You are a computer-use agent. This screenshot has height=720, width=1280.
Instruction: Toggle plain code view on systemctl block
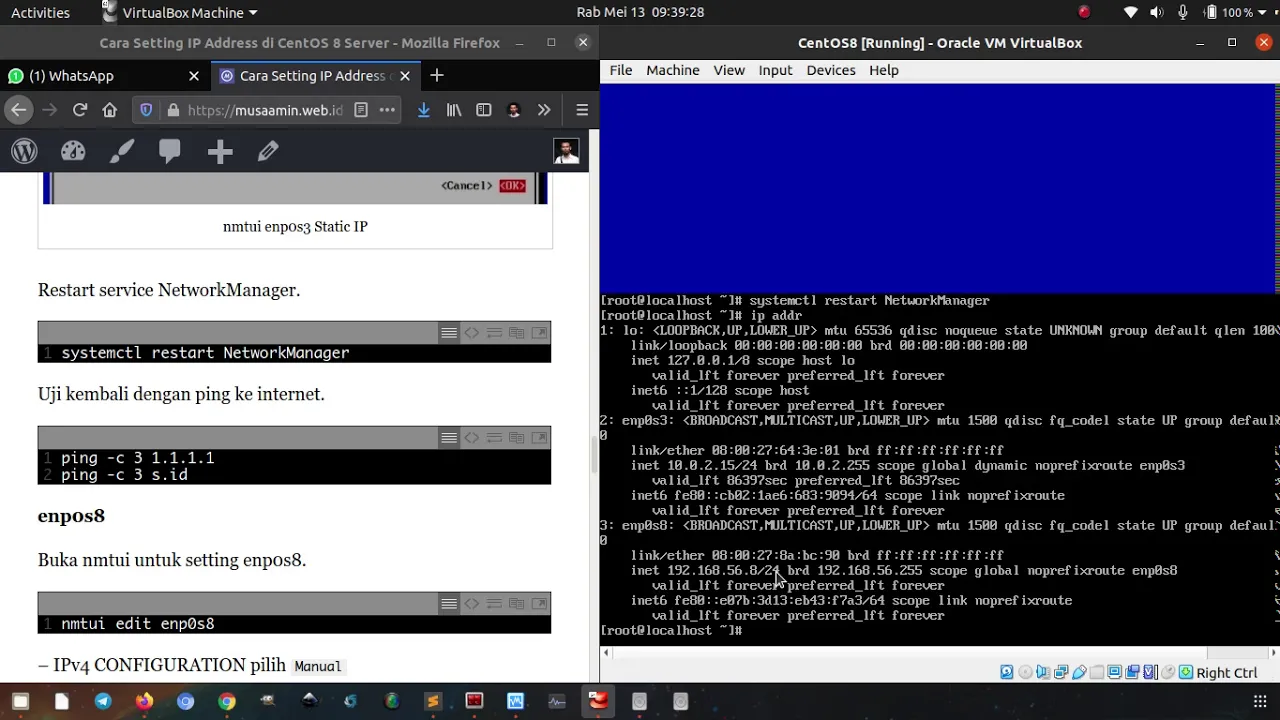pos(472,333)
